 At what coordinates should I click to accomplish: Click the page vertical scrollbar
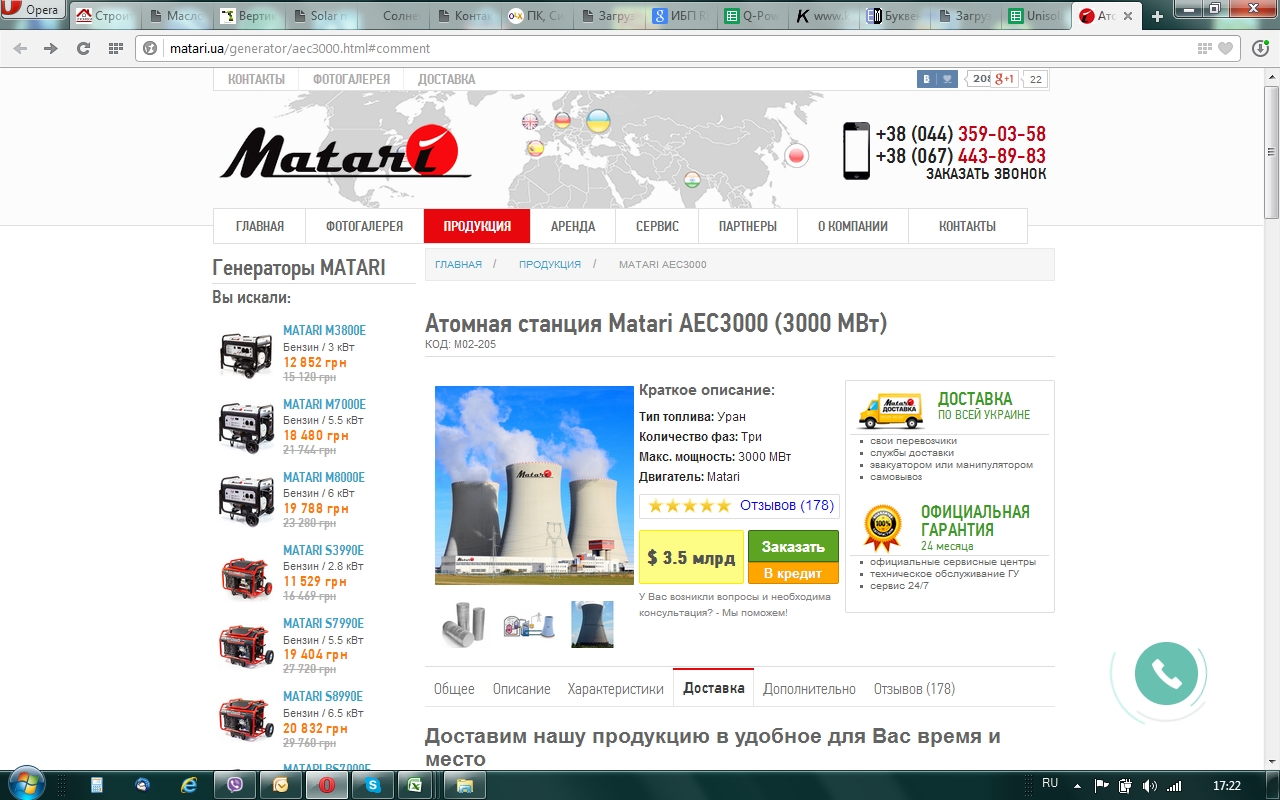point(1272,418)
